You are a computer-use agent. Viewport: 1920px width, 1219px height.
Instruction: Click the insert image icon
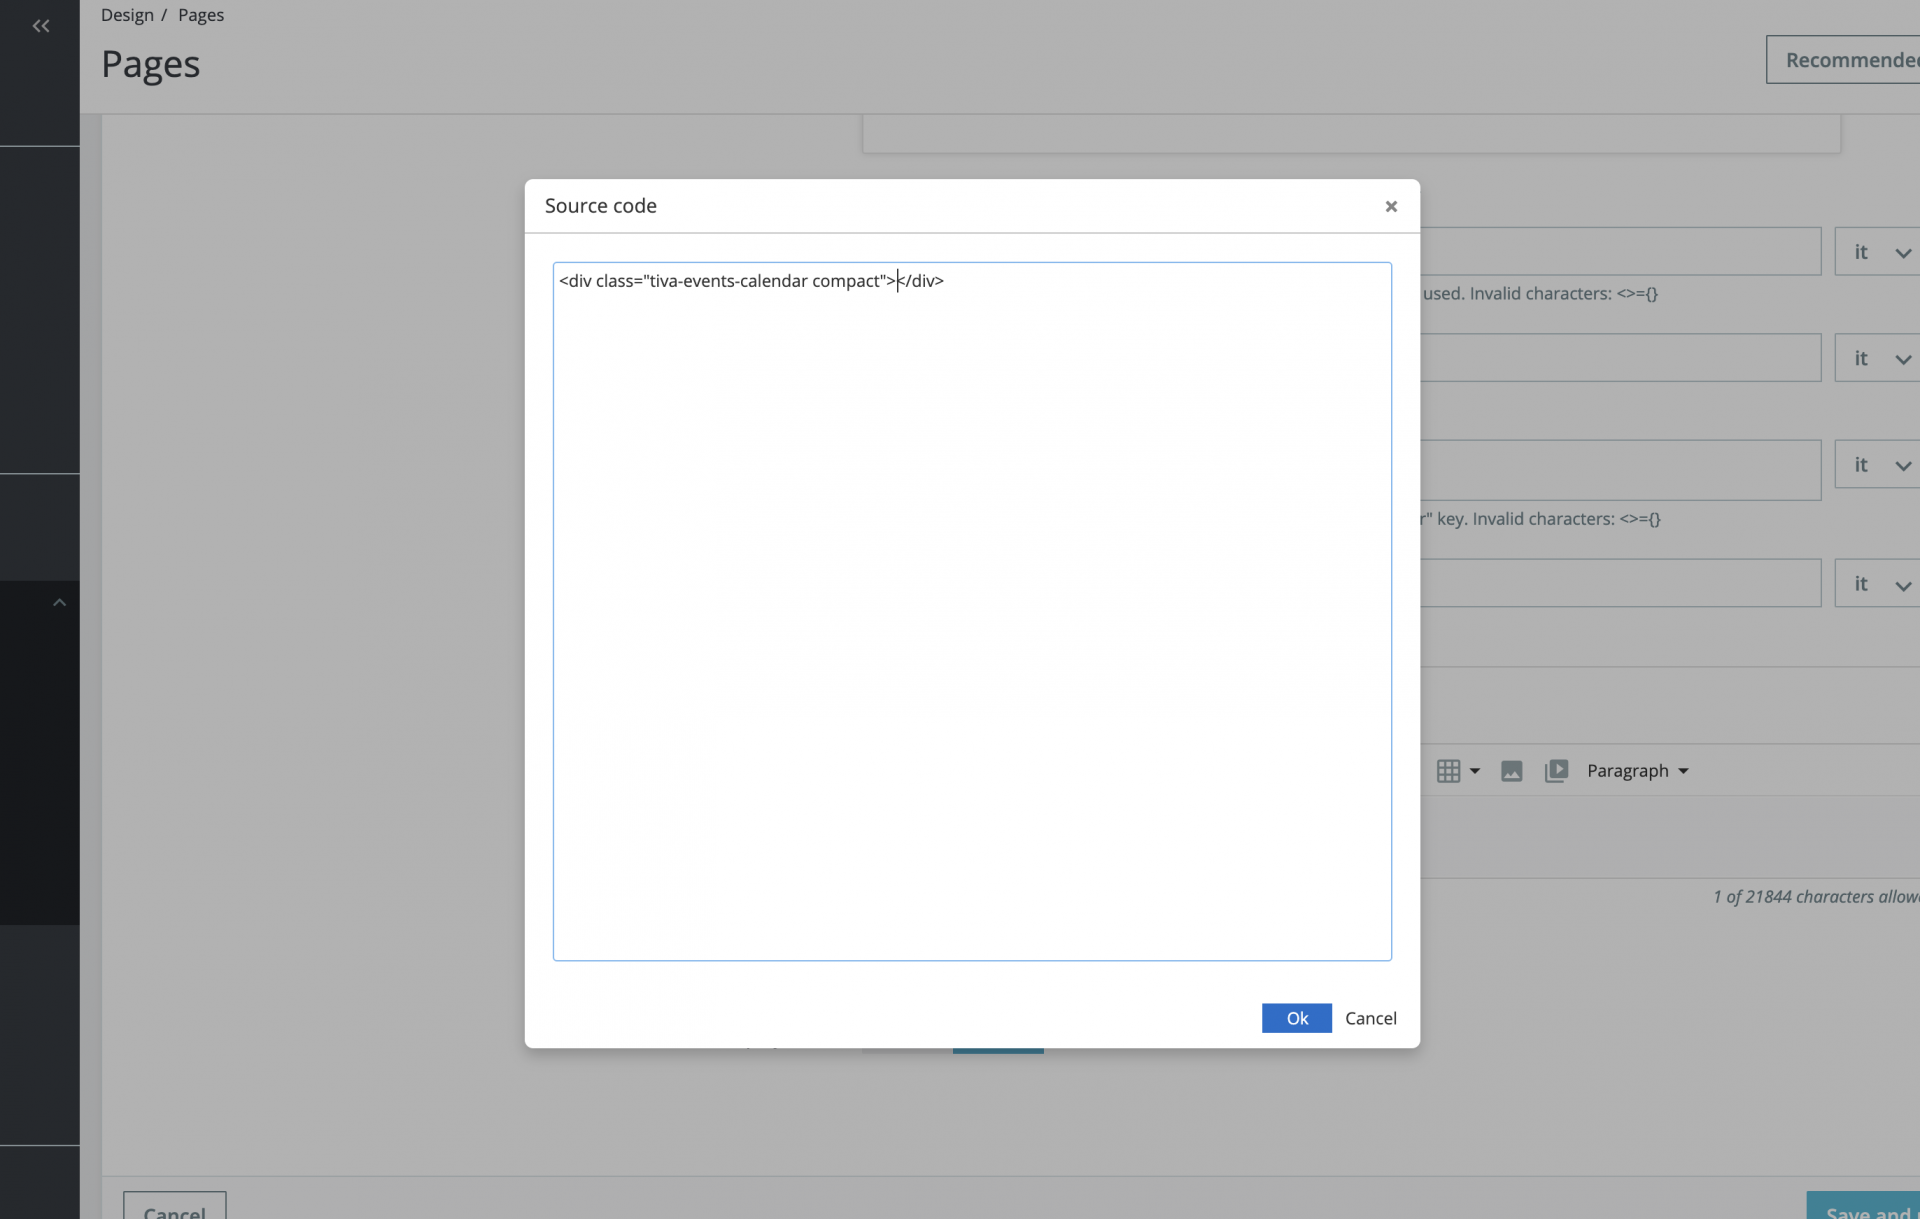1511,771
